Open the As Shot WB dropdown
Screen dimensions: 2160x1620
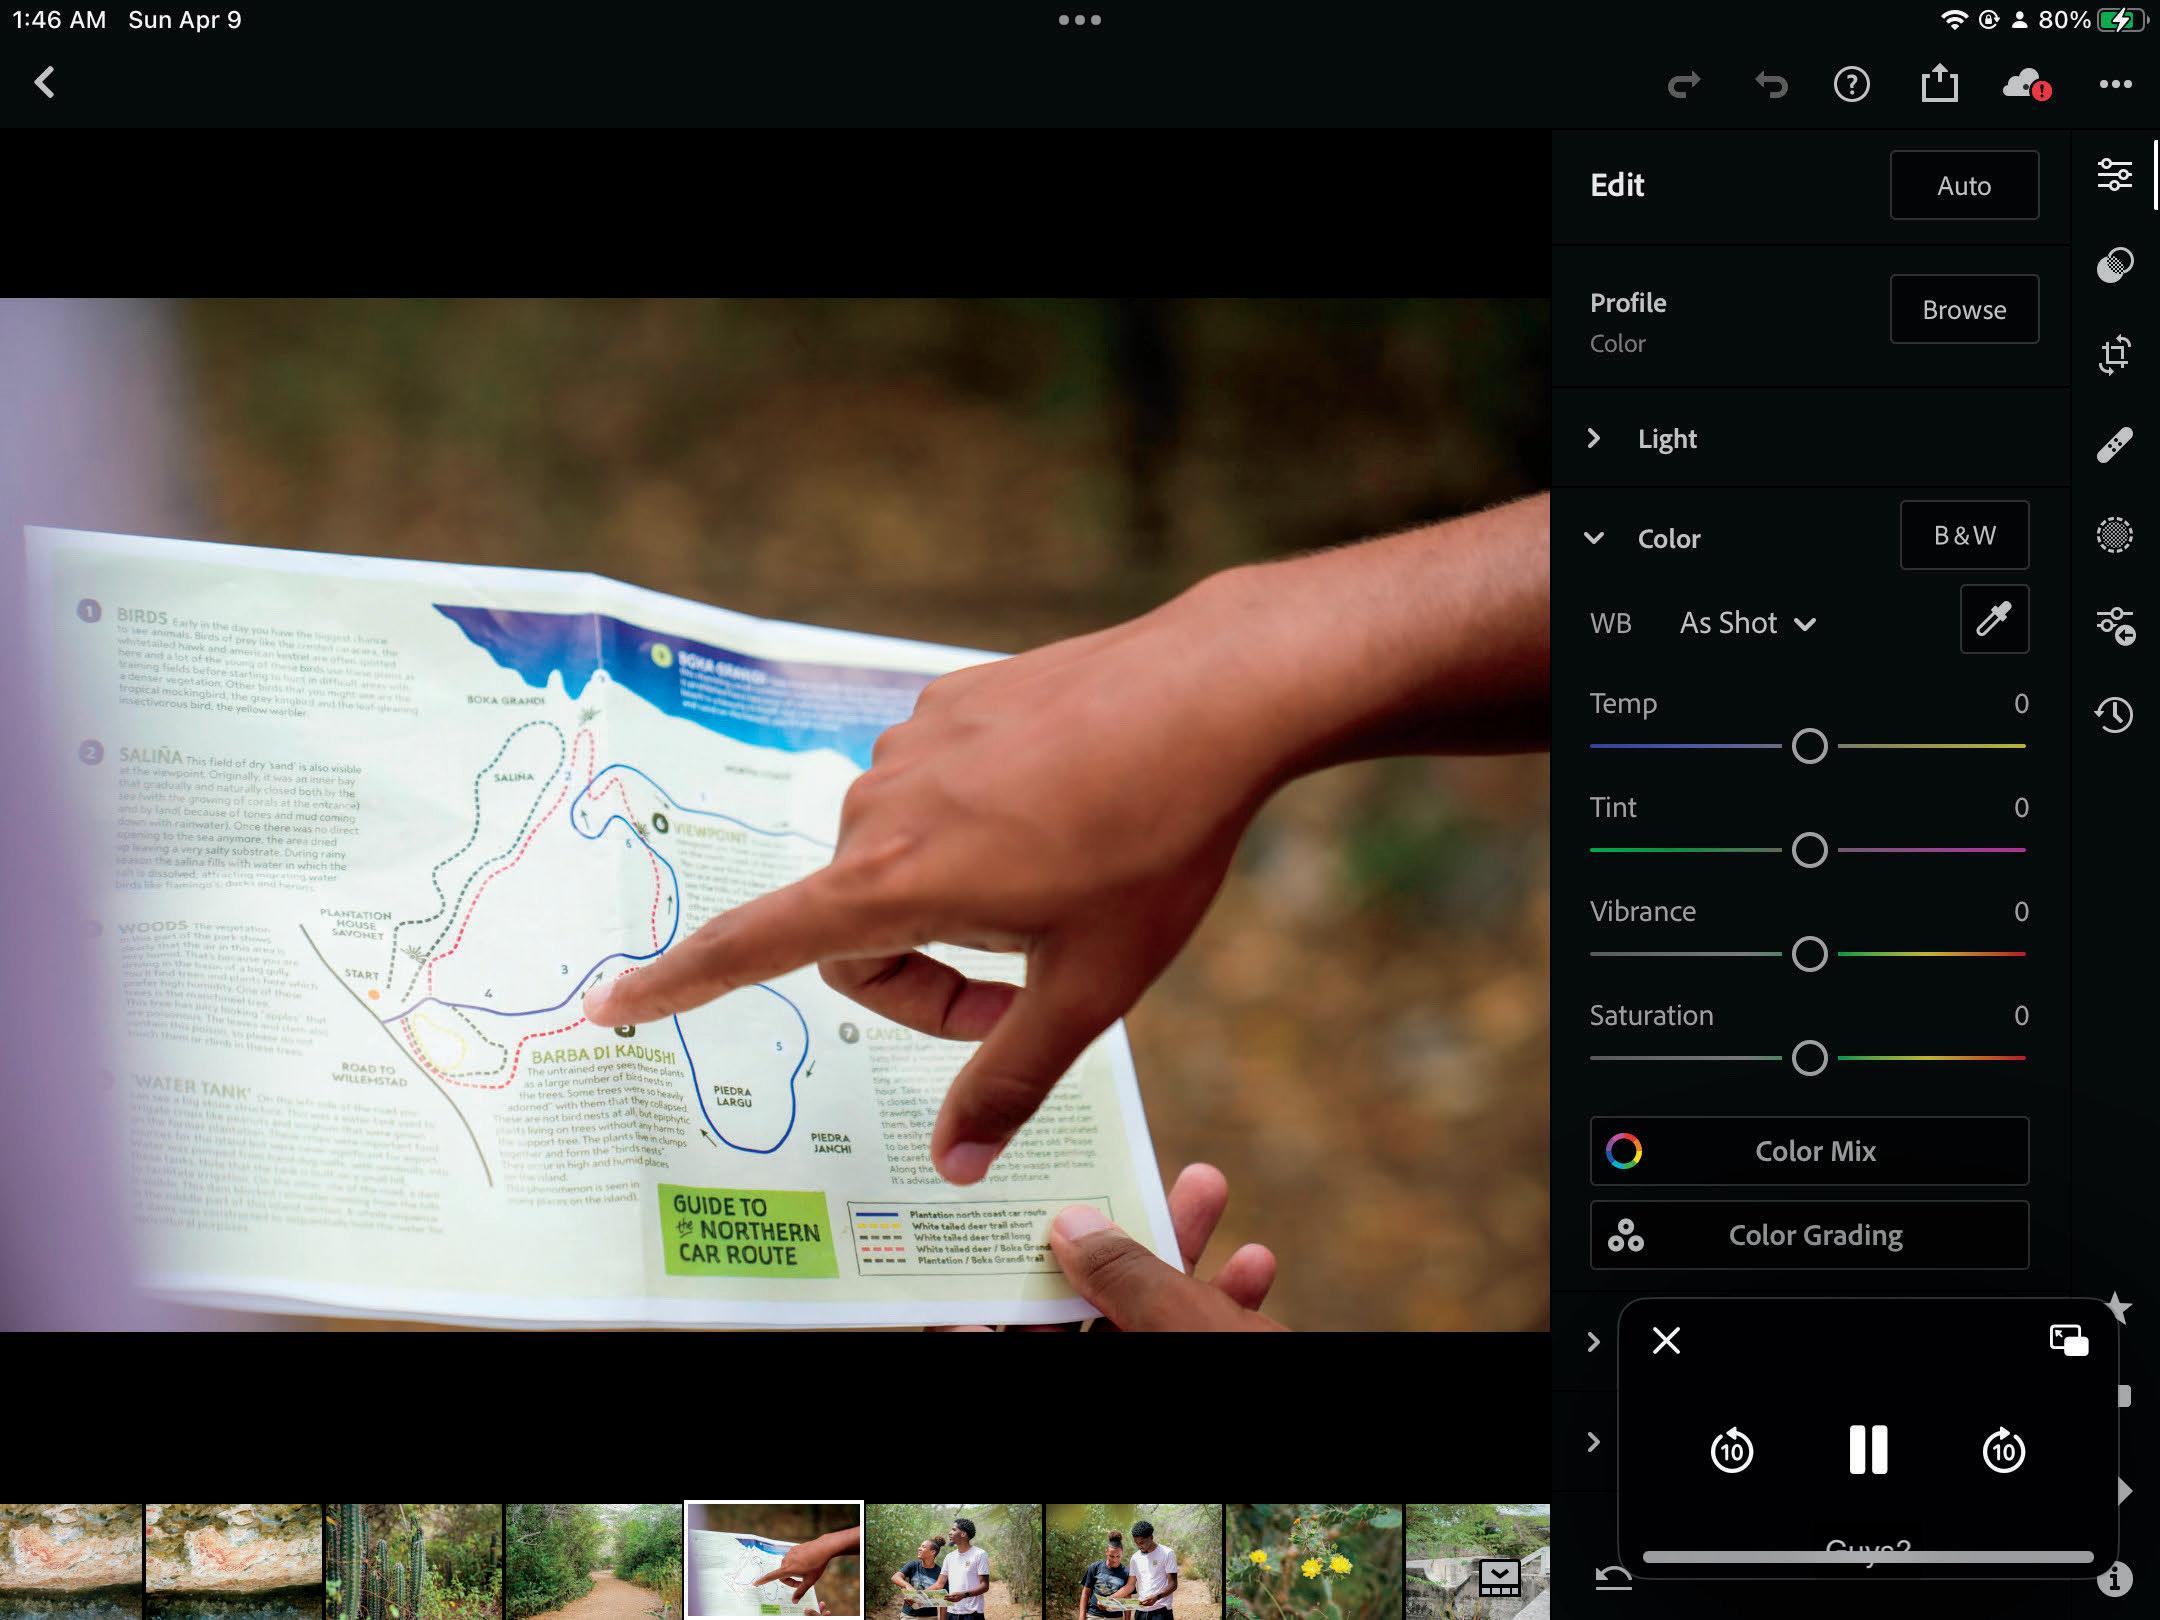(1747, 623)
